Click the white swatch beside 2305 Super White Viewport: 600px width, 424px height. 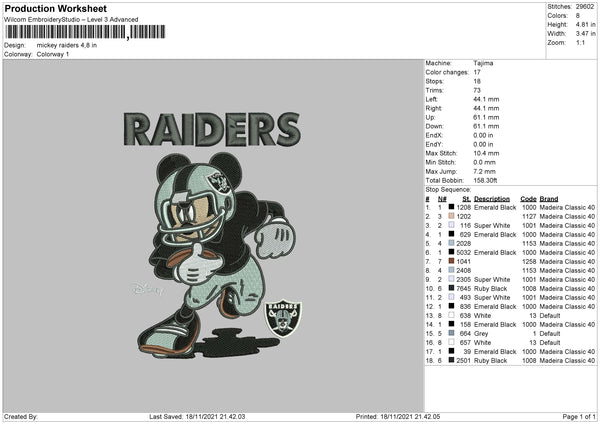(x=451, y=279)
